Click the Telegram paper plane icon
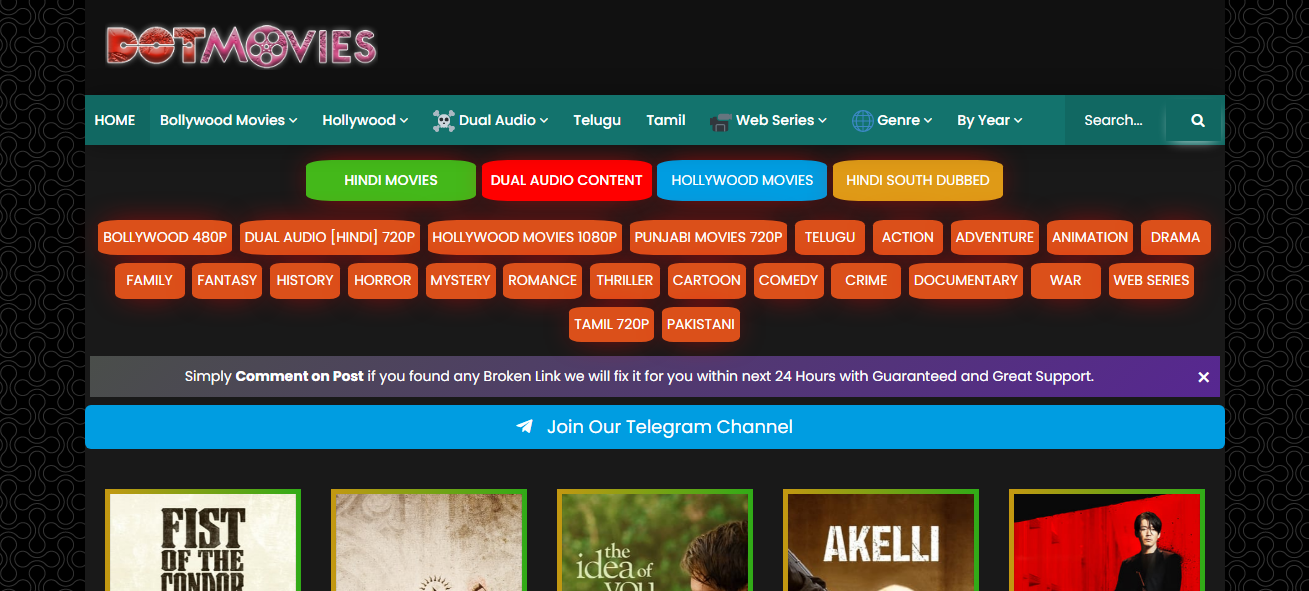 point(525,427)
